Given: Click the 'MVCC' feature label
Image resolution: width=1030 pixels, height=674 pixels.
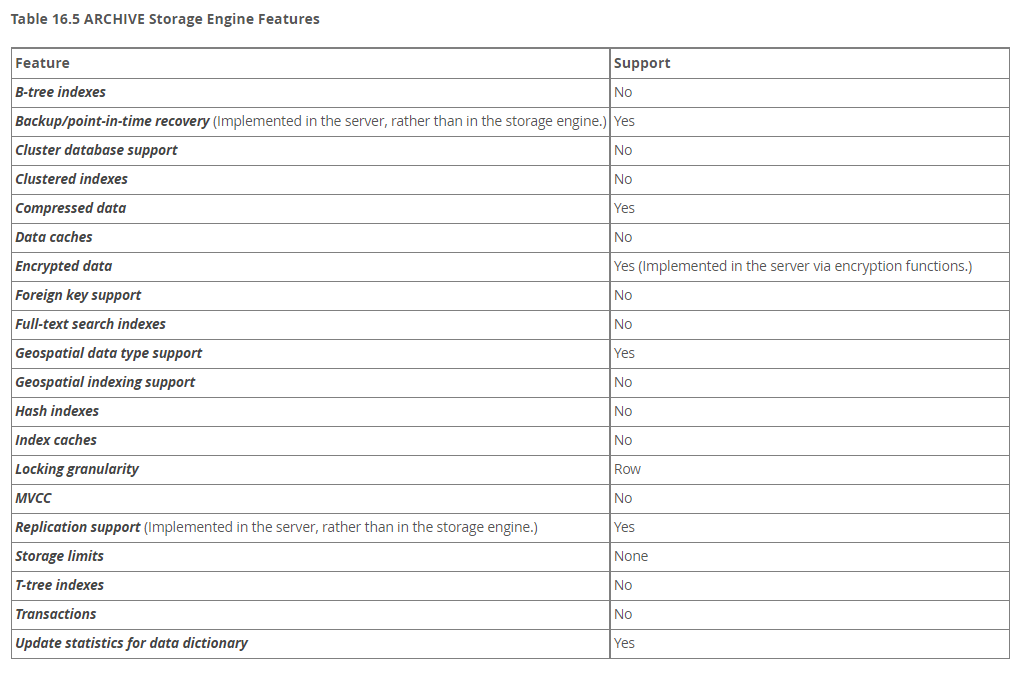Looking at the screenshot, I should tap(33, 498).
